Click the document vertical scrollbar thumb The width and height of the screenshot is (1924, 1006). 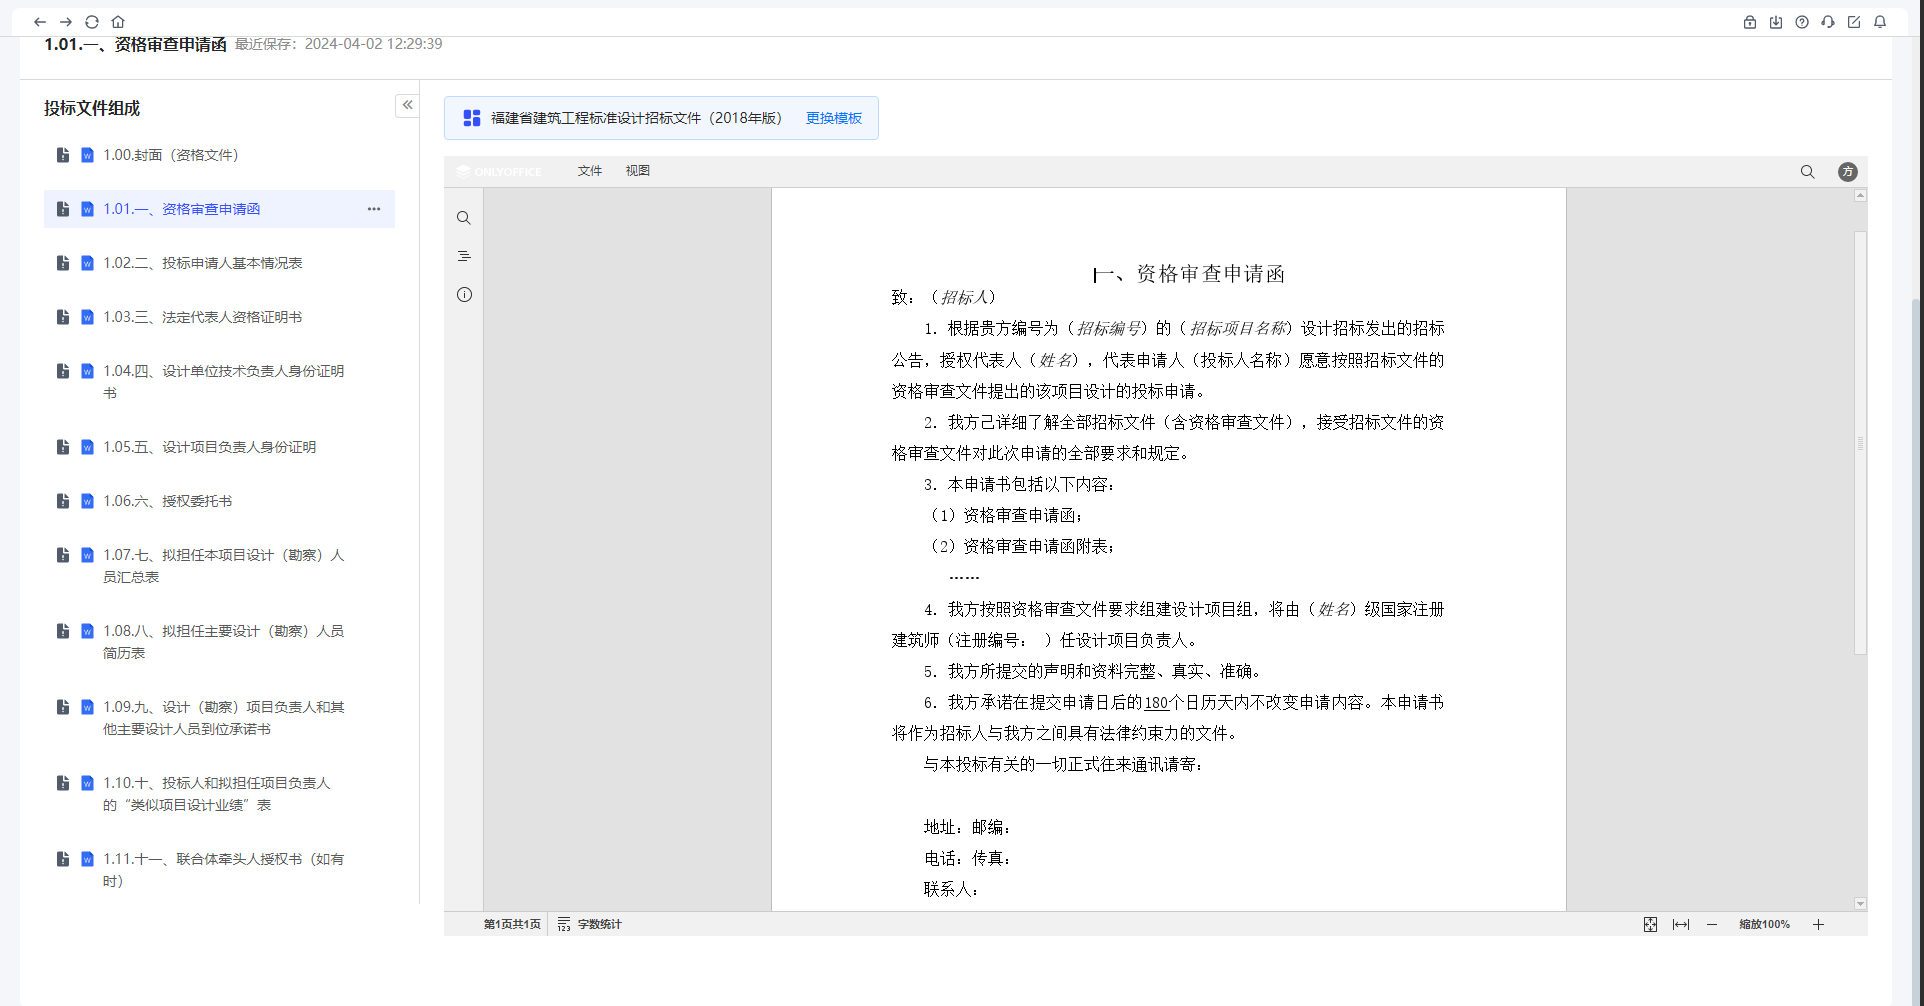(1860, 443)
